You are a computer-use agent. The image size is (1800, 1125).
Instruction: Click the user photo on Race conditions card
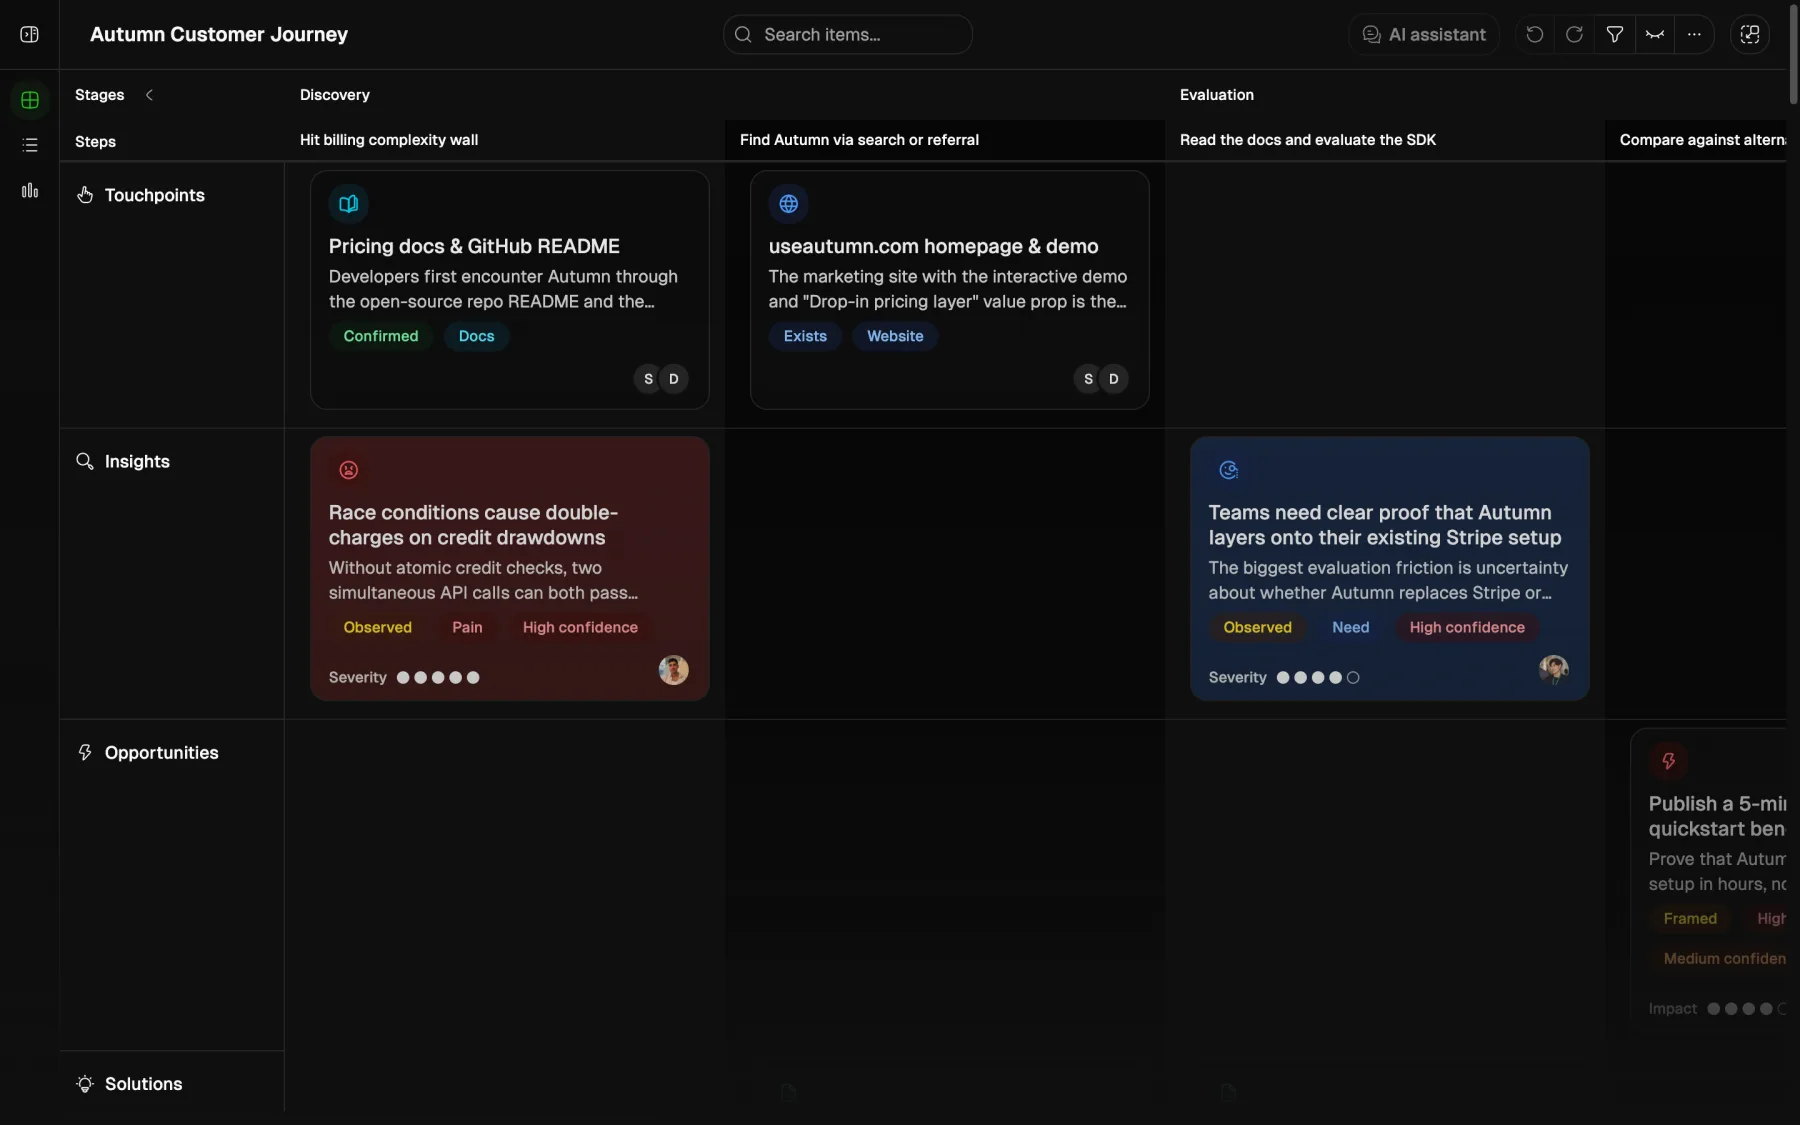coord(674,670)
